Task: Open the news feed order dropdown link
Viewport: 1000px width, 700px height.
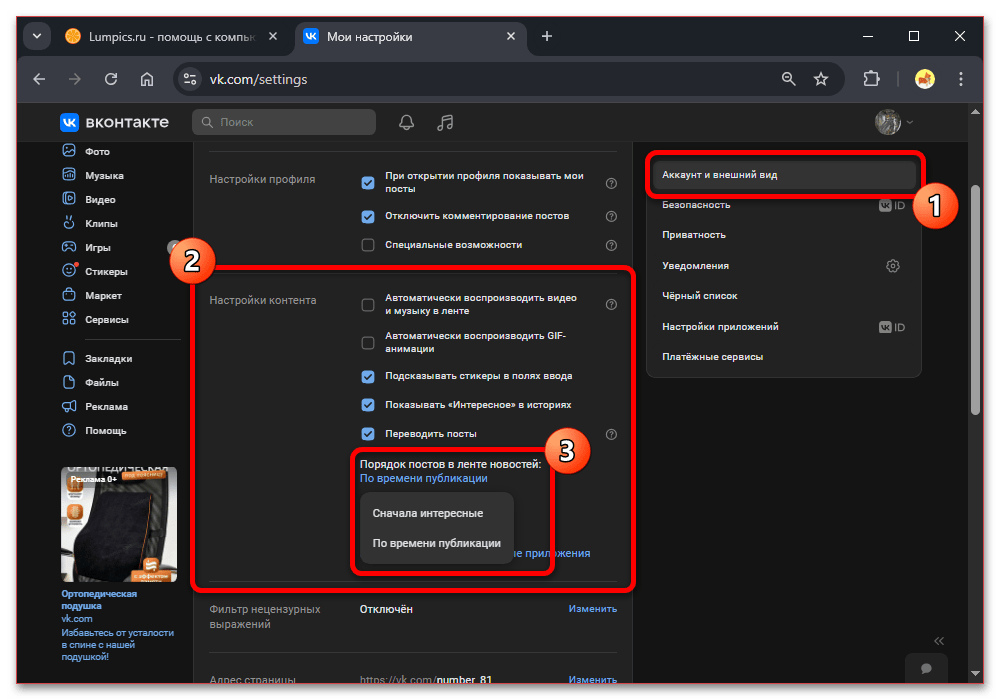Action: tap(423, 478)
